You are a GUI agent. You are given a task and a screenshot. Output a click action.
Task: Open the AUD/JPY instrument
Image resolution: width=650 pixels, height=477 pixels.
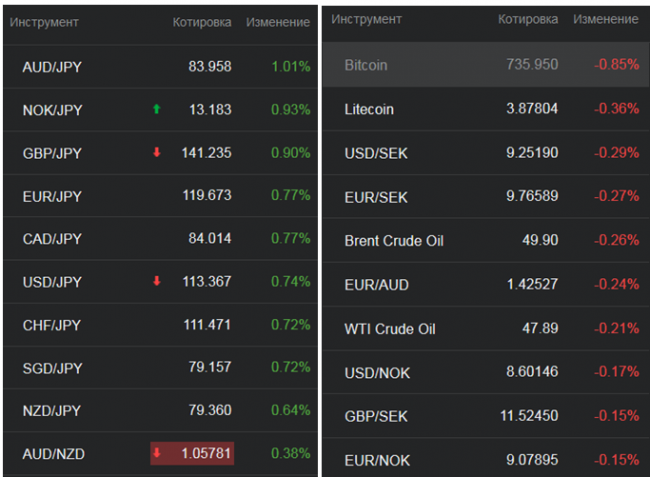pyautogui.click(x=52, y=67)
